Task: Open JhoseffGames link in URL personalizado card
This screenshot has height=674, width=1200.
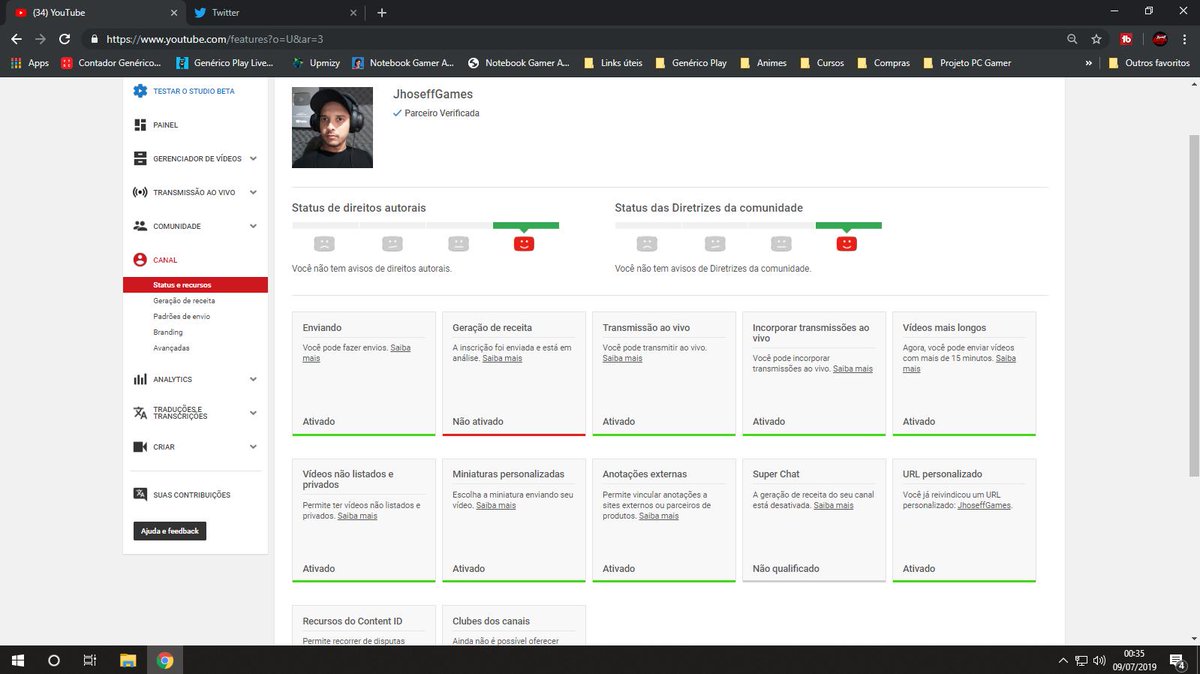Action: point(984,505)
